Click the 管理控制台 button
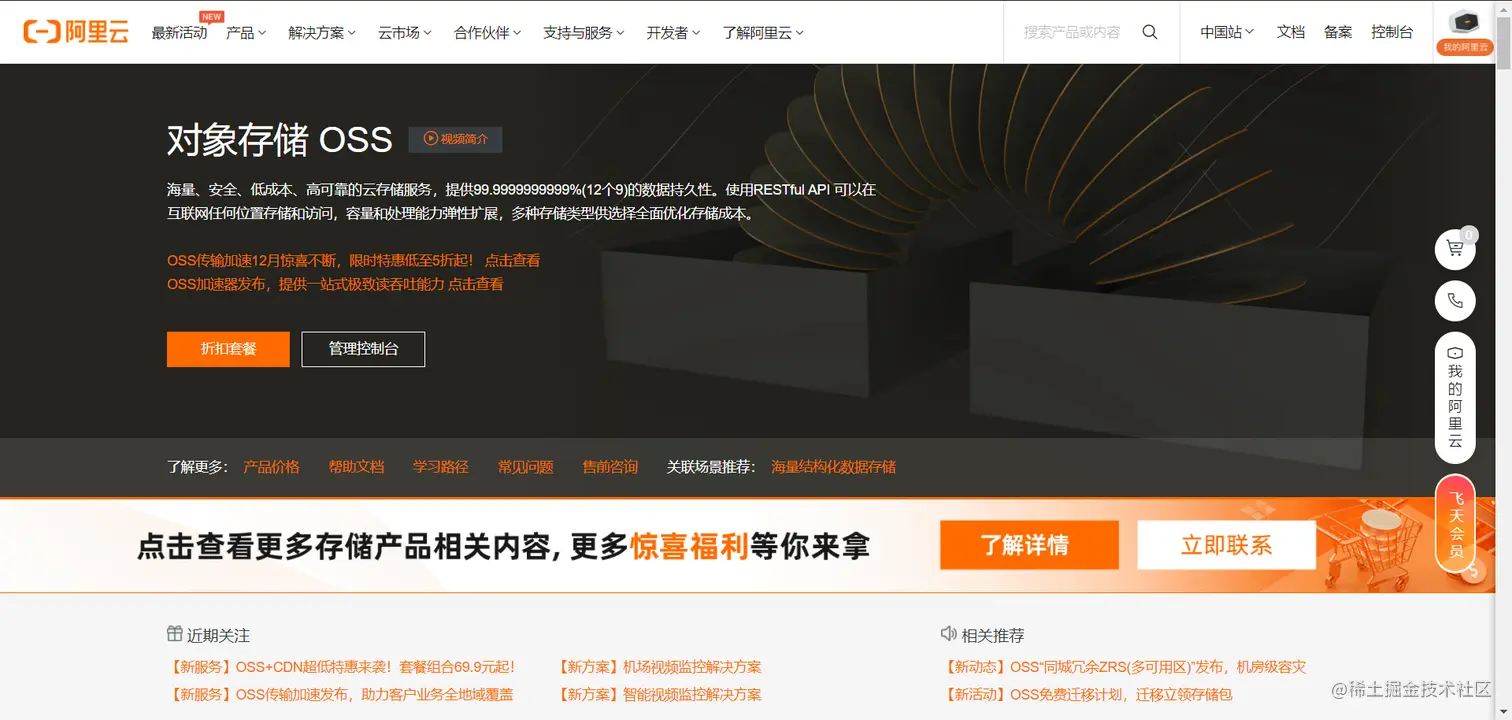Viewport: 1512px width, 720px height. pyautogui.click(x=363, y=349)
